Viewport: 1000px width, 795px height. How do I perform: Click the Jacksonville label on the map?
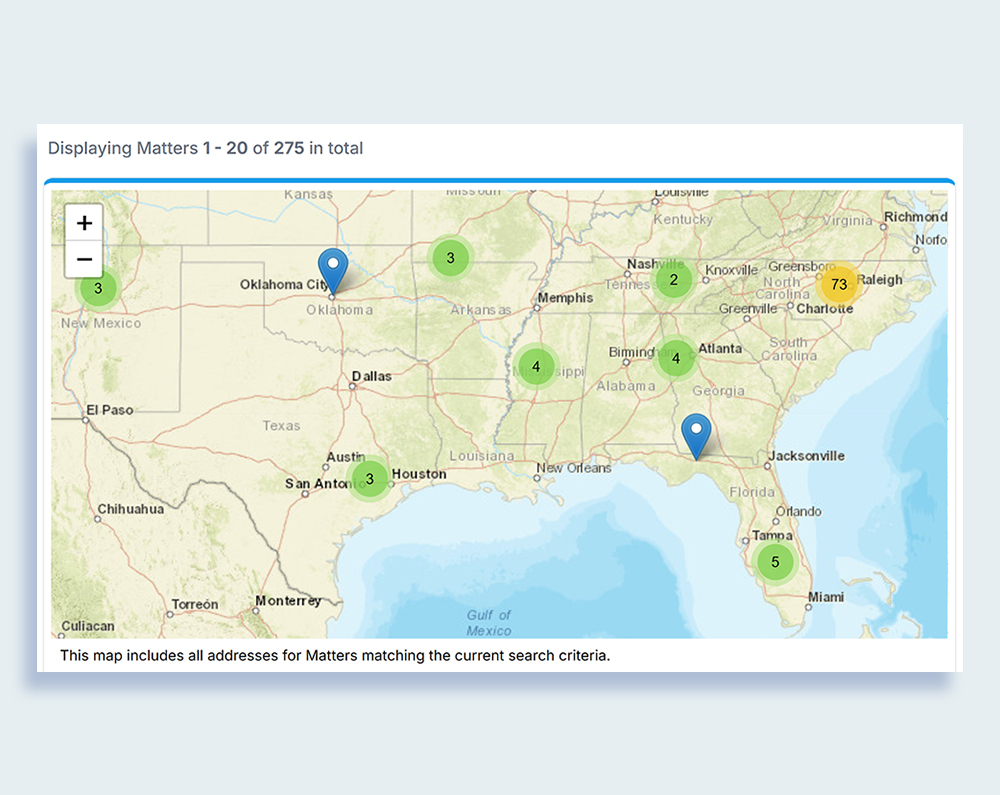click(x=806, y=456)
